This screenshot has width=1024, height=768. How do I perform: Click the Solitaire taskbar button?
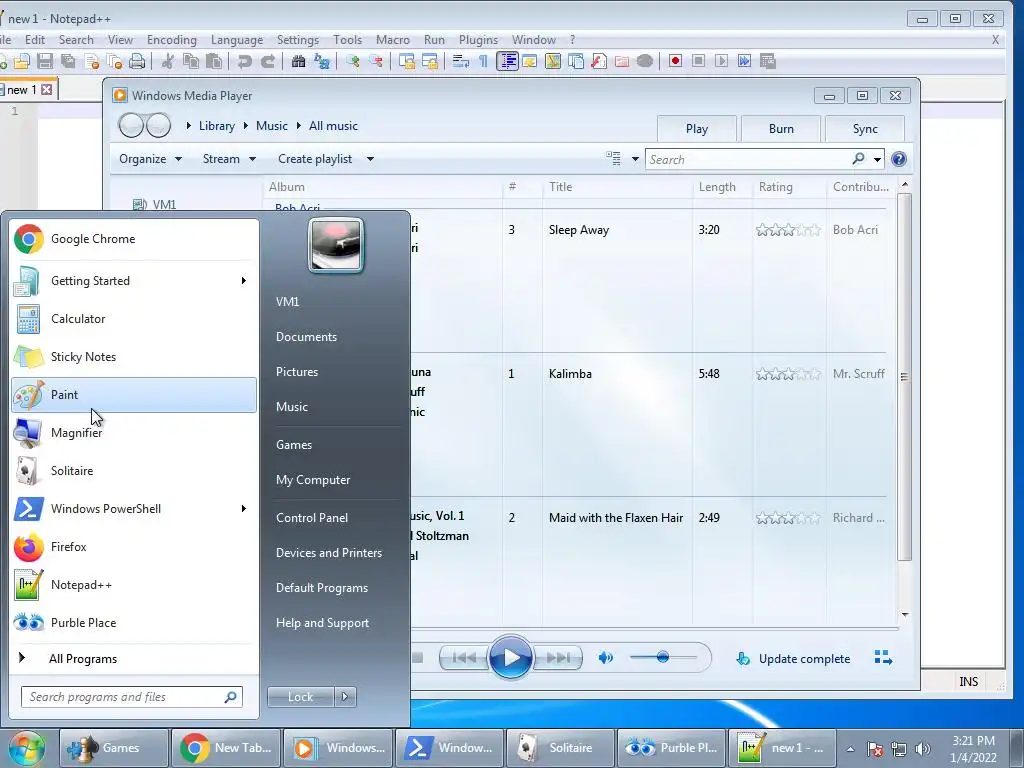560,747
